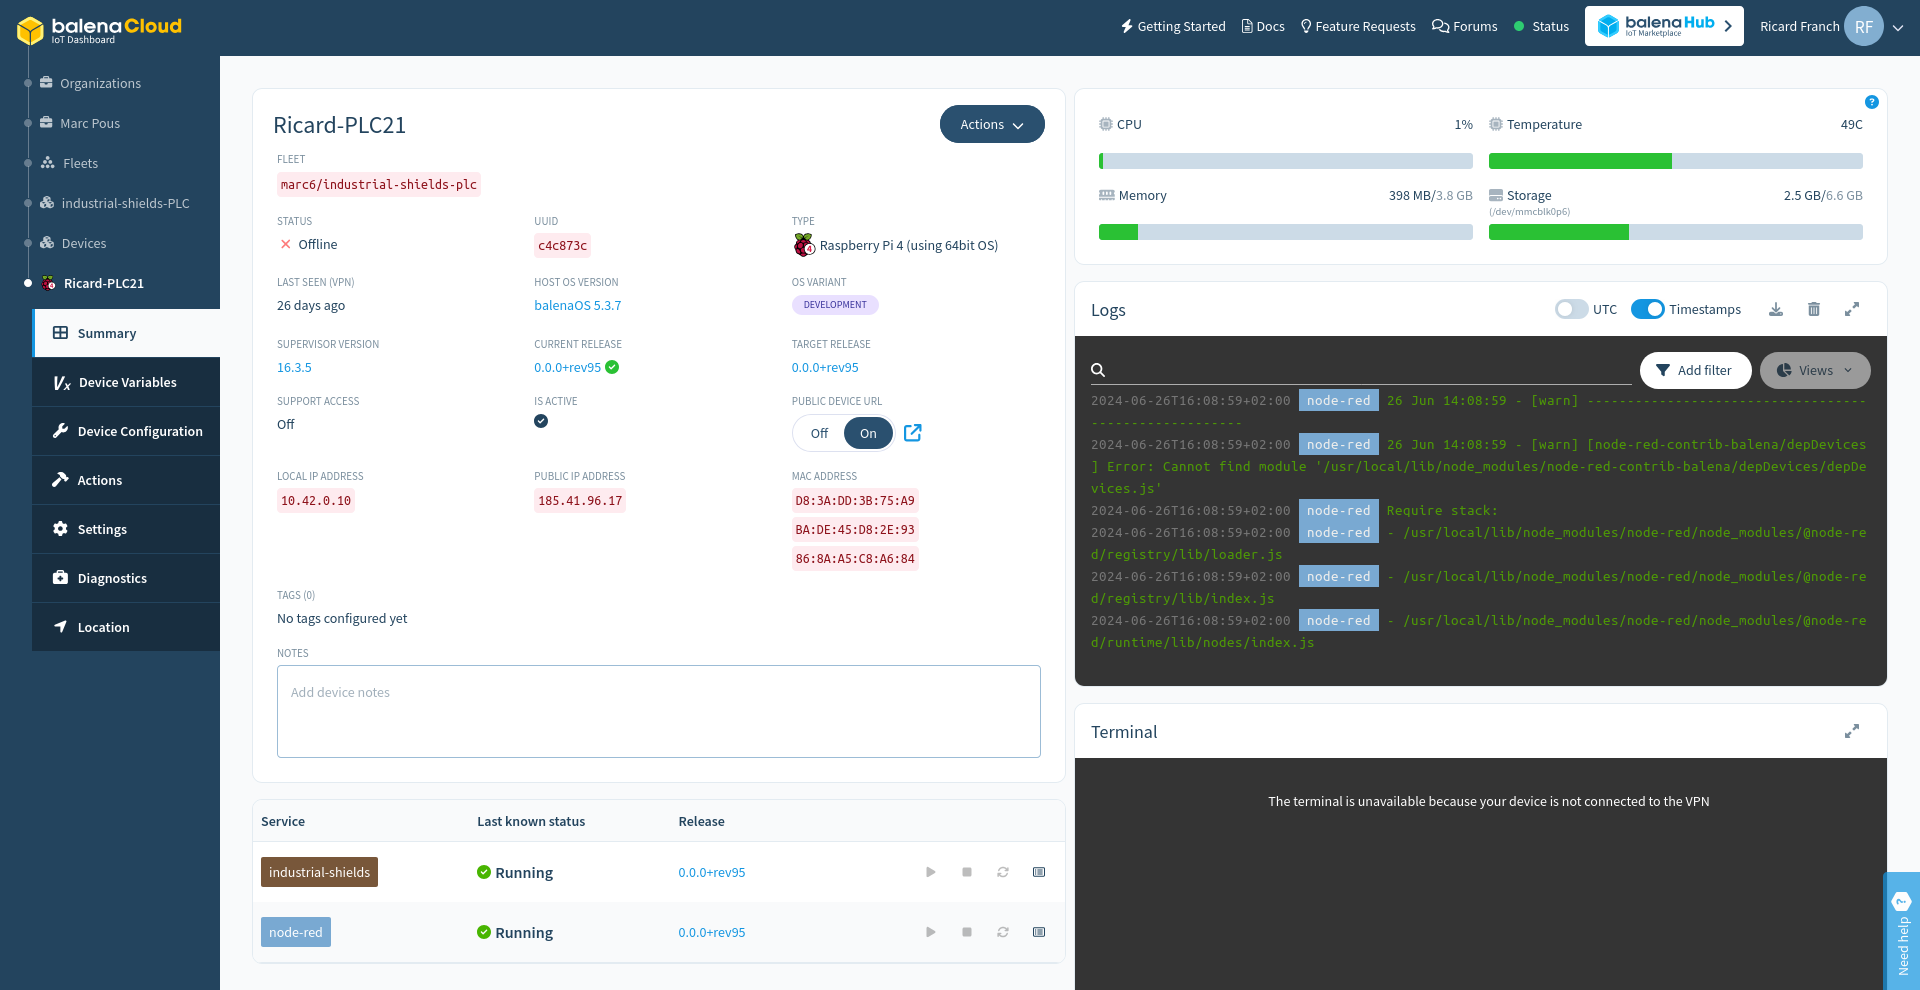Click the Is Active checkmark indicator

[x=541, y=421]
